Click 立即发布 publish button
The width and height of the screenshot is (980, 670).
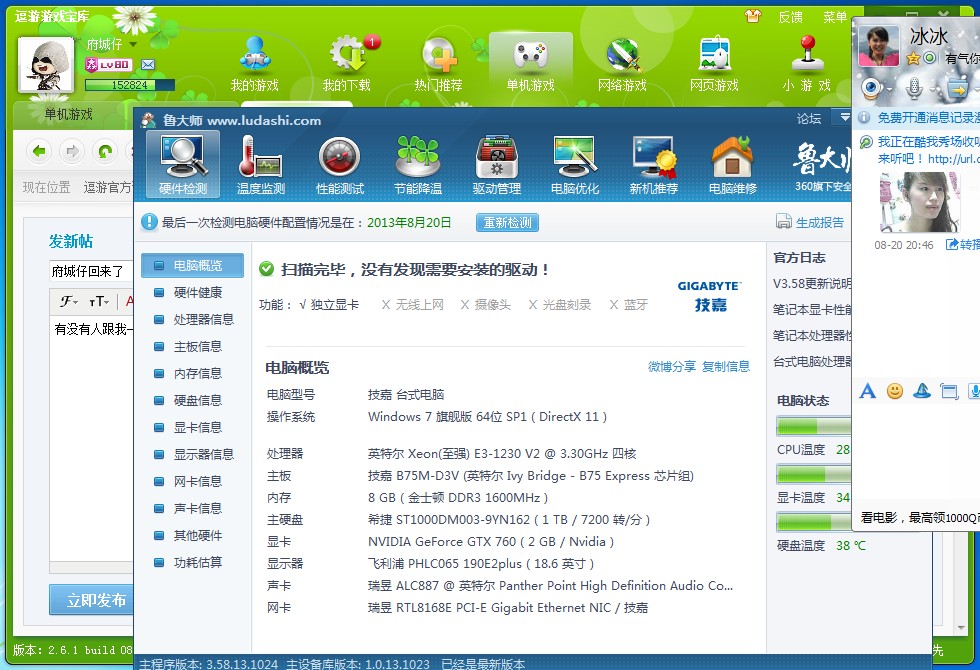(x=91, y=600)
